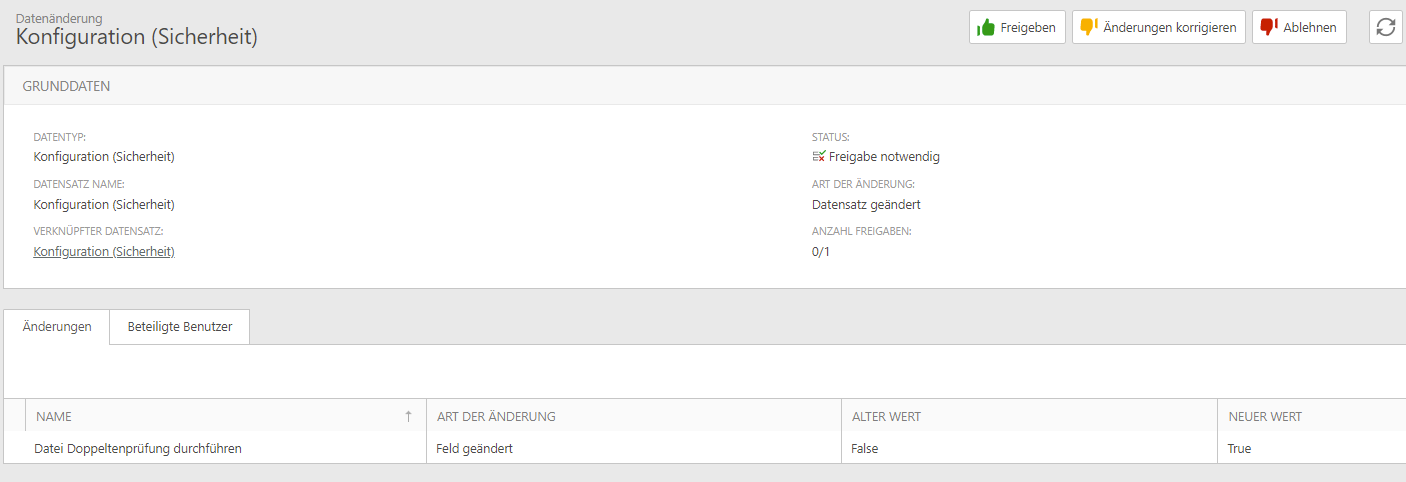Click the True value in the NEUER WERT column

[1239, 449]
